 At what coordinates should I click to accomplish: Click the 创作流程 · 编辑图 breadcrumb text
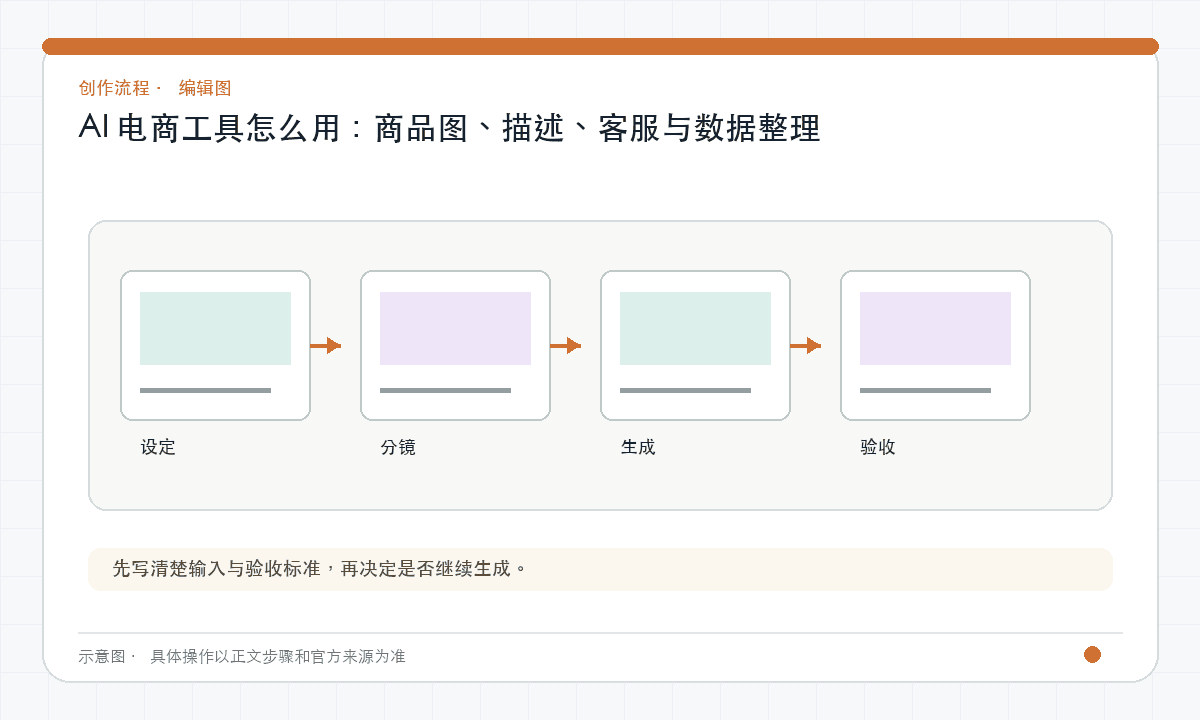pyautogui.click(x=155, y=88)
